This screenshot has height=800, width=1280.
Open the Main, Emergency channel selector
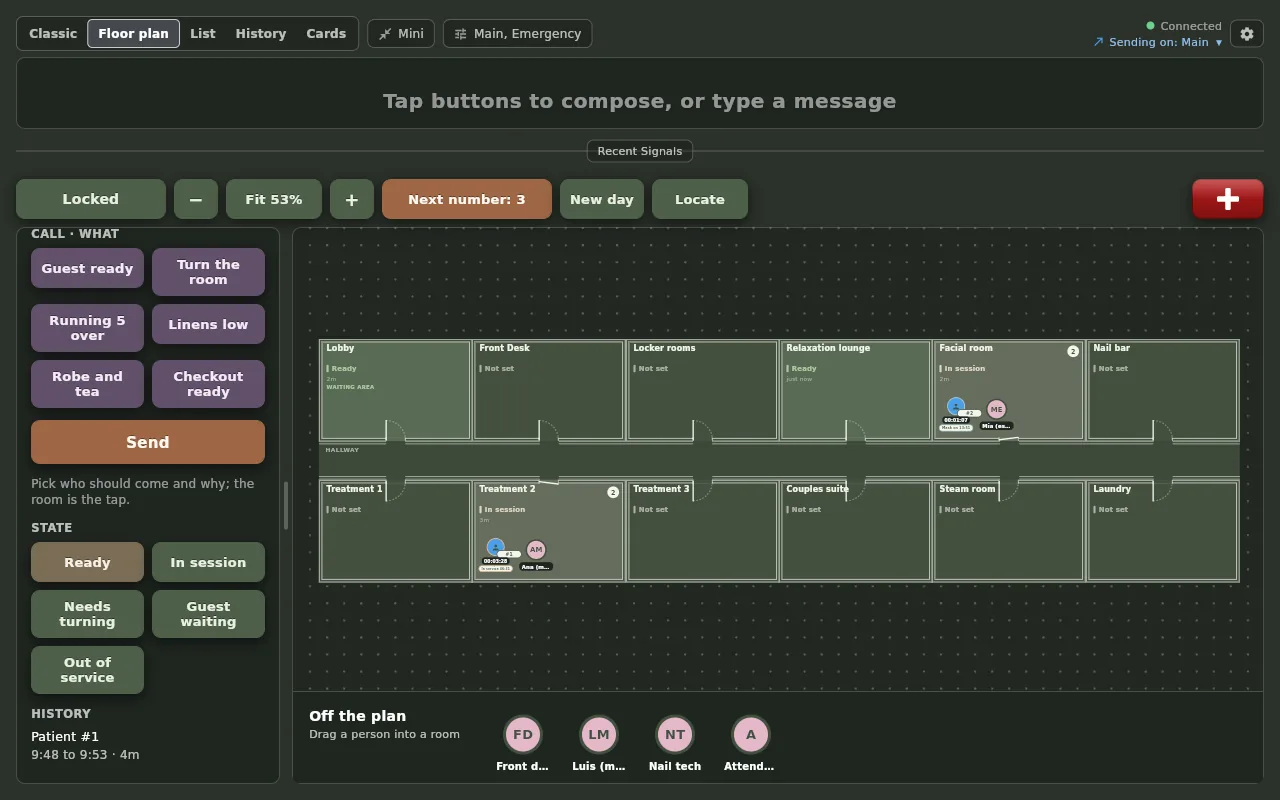pos(517,34)
